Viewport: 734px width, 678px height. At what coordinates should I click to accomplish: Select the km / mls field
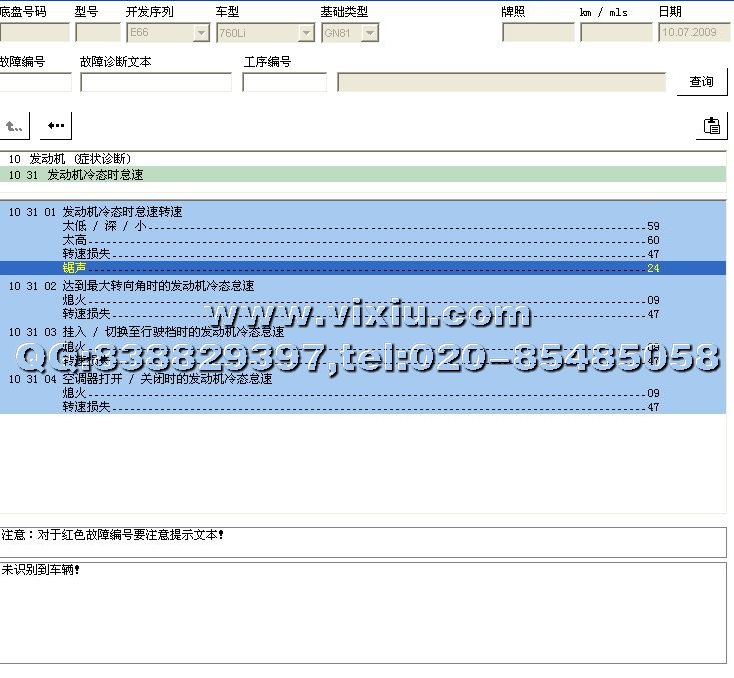615,33
